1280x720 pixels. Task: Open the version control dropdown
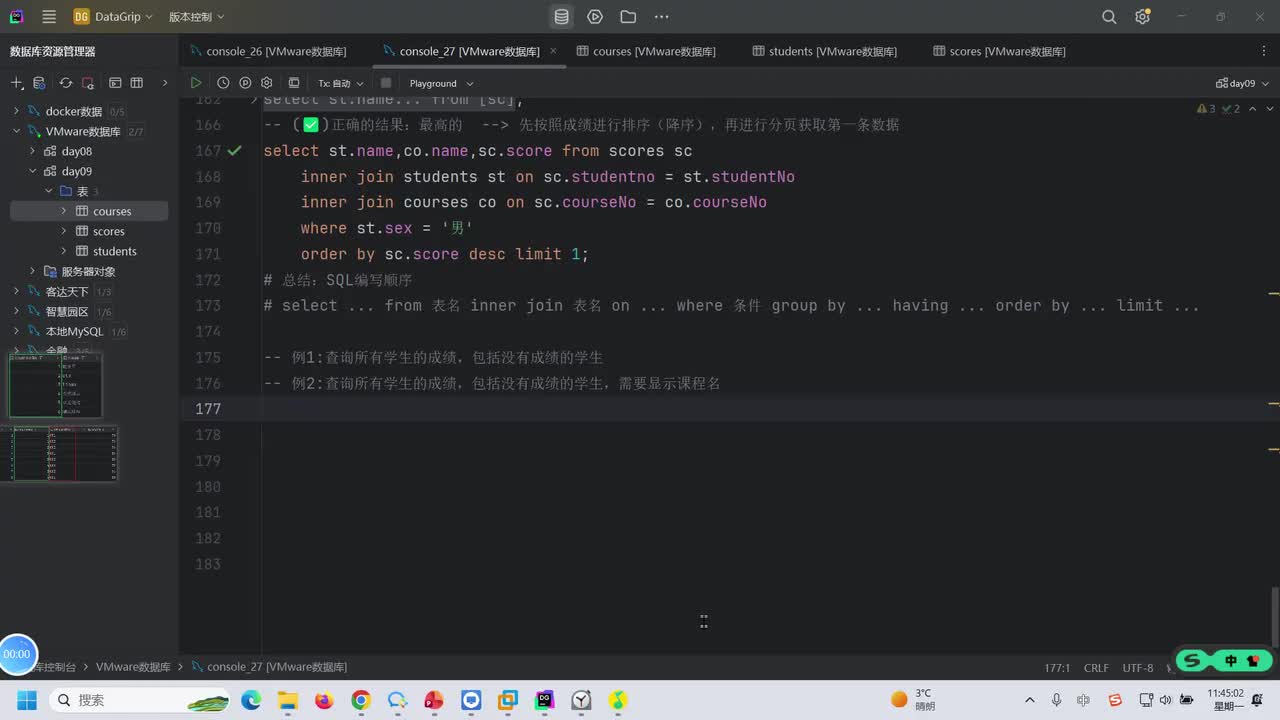pyautogui.click(x=196, y=17)
